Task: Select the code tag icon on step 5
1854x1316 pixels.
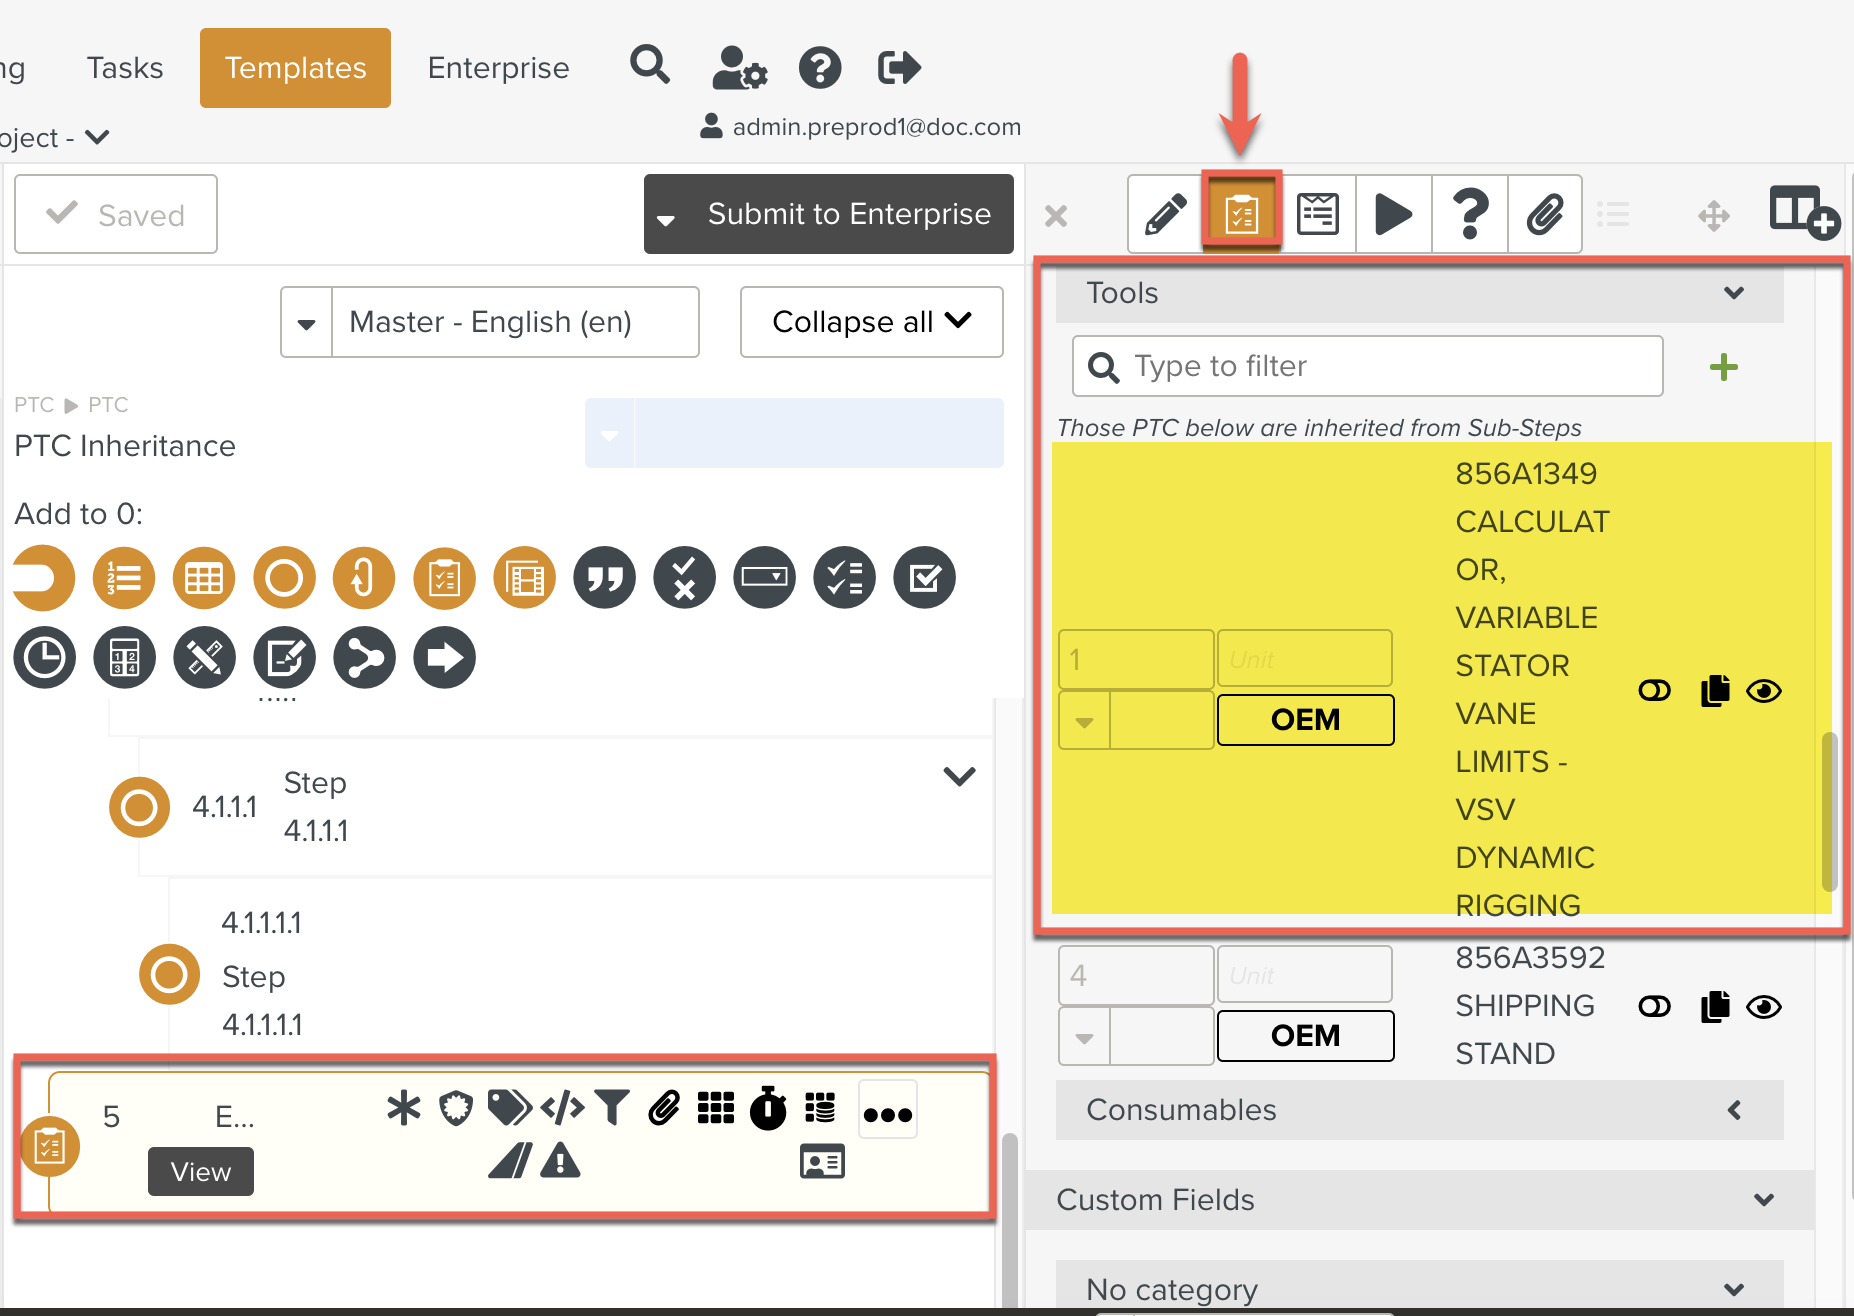Action: tap(562, 1108)
